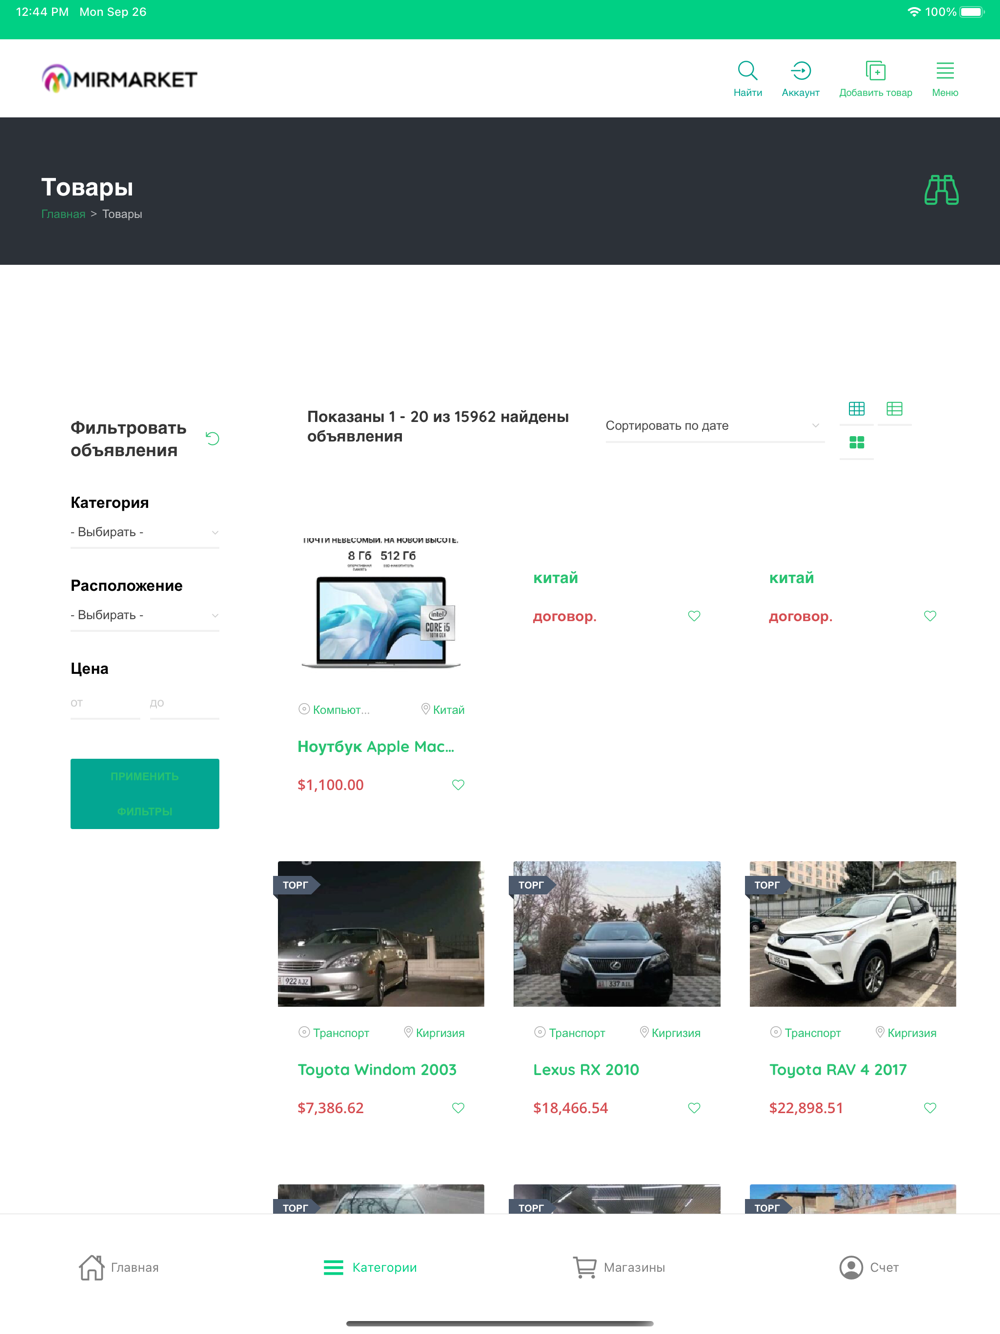Open the Расположение dropdown
Viewport: 1000px width, 1334px height.
145,615
